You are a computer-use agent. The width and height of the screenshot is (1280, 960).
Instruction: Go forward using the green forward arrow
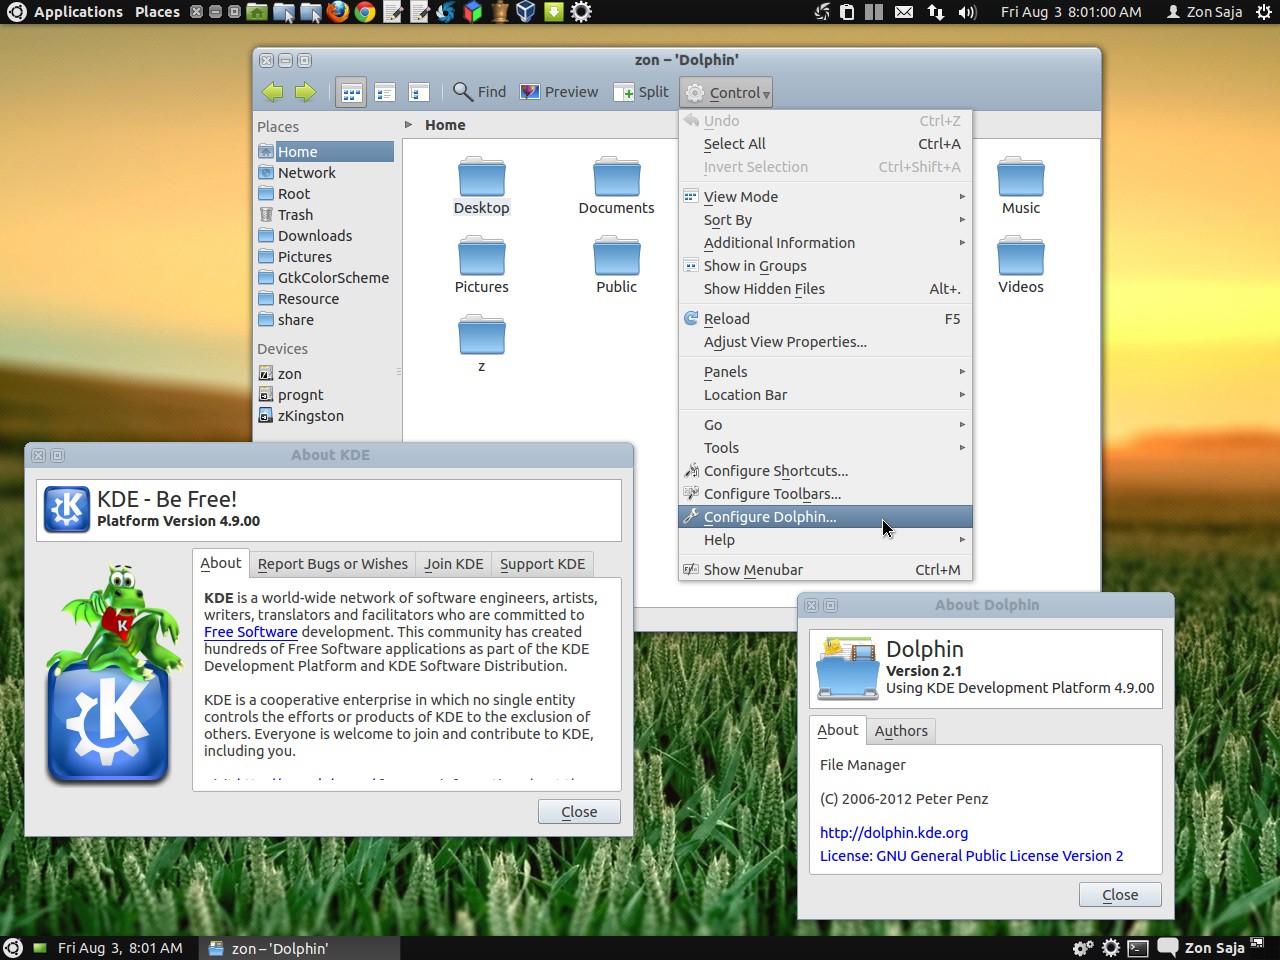pyautogui.click(x=306, y=92)
